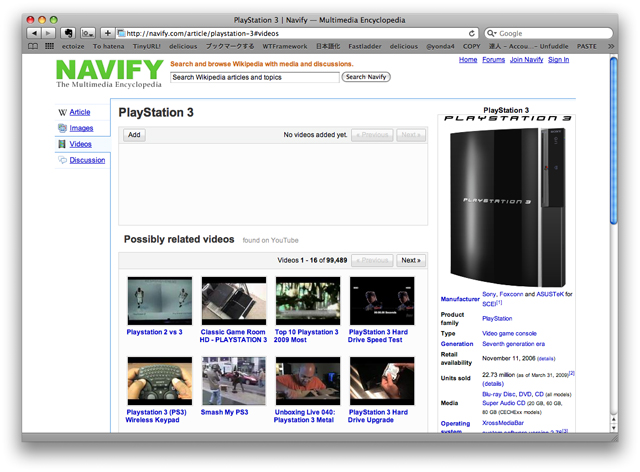Open the Evernote elephant toolbar icon

click(68, 33)
